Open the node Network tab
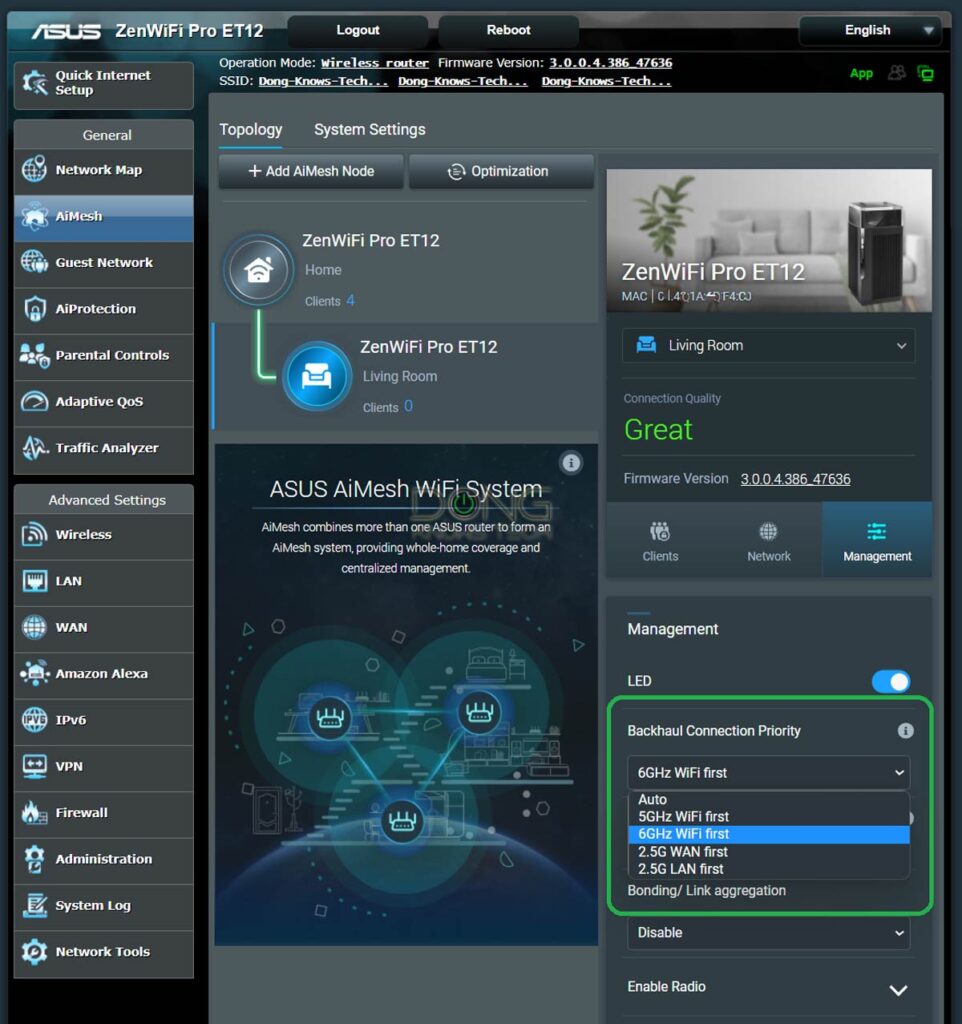The height and width of the screenshot is (1024, 962). (x=769, y=541)
